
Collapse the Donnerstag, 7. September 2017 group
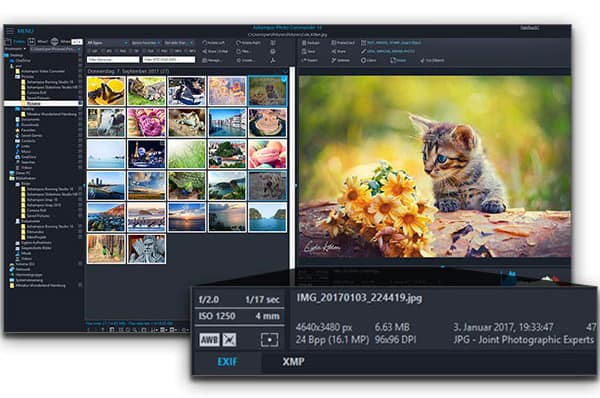tap(285, 71)
